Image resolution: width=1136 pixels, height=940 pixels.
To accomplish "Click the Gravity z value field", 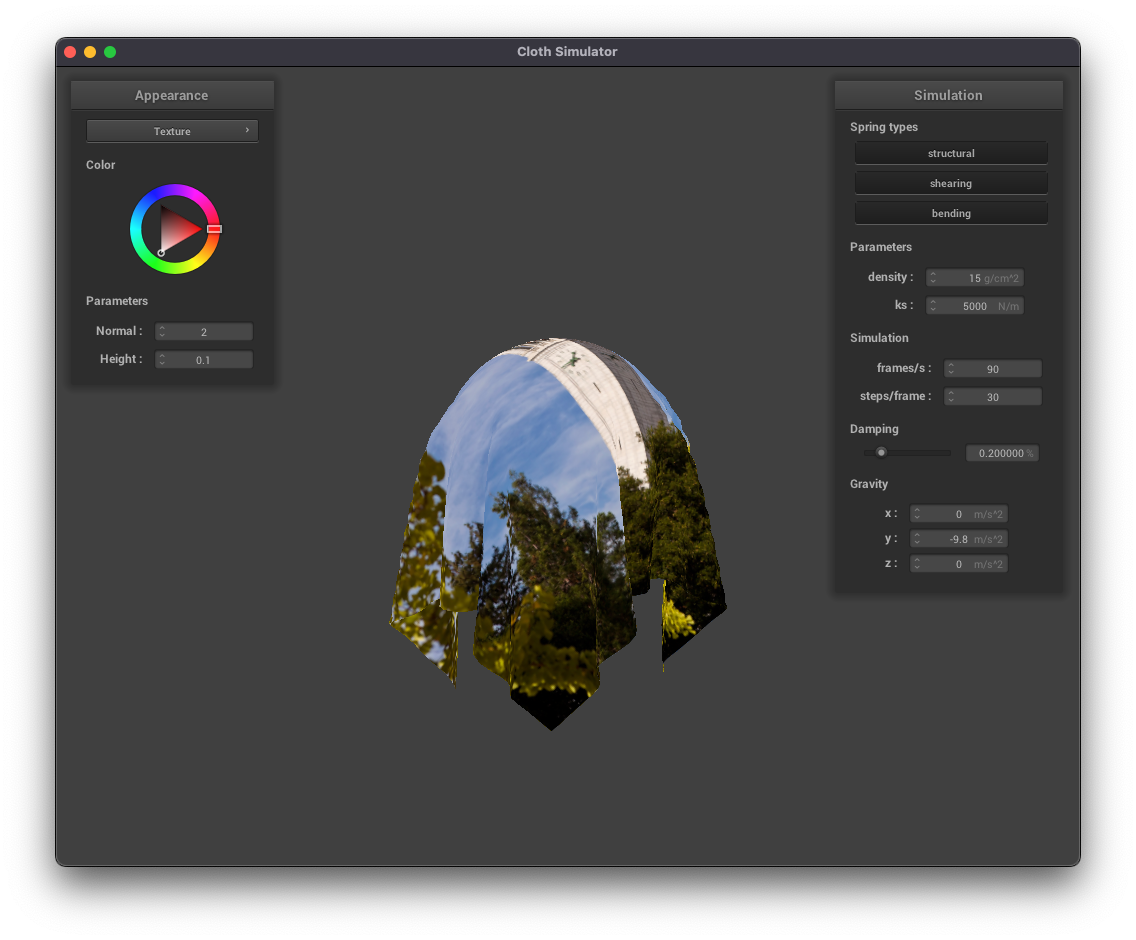I will click(x=958, y=564).
